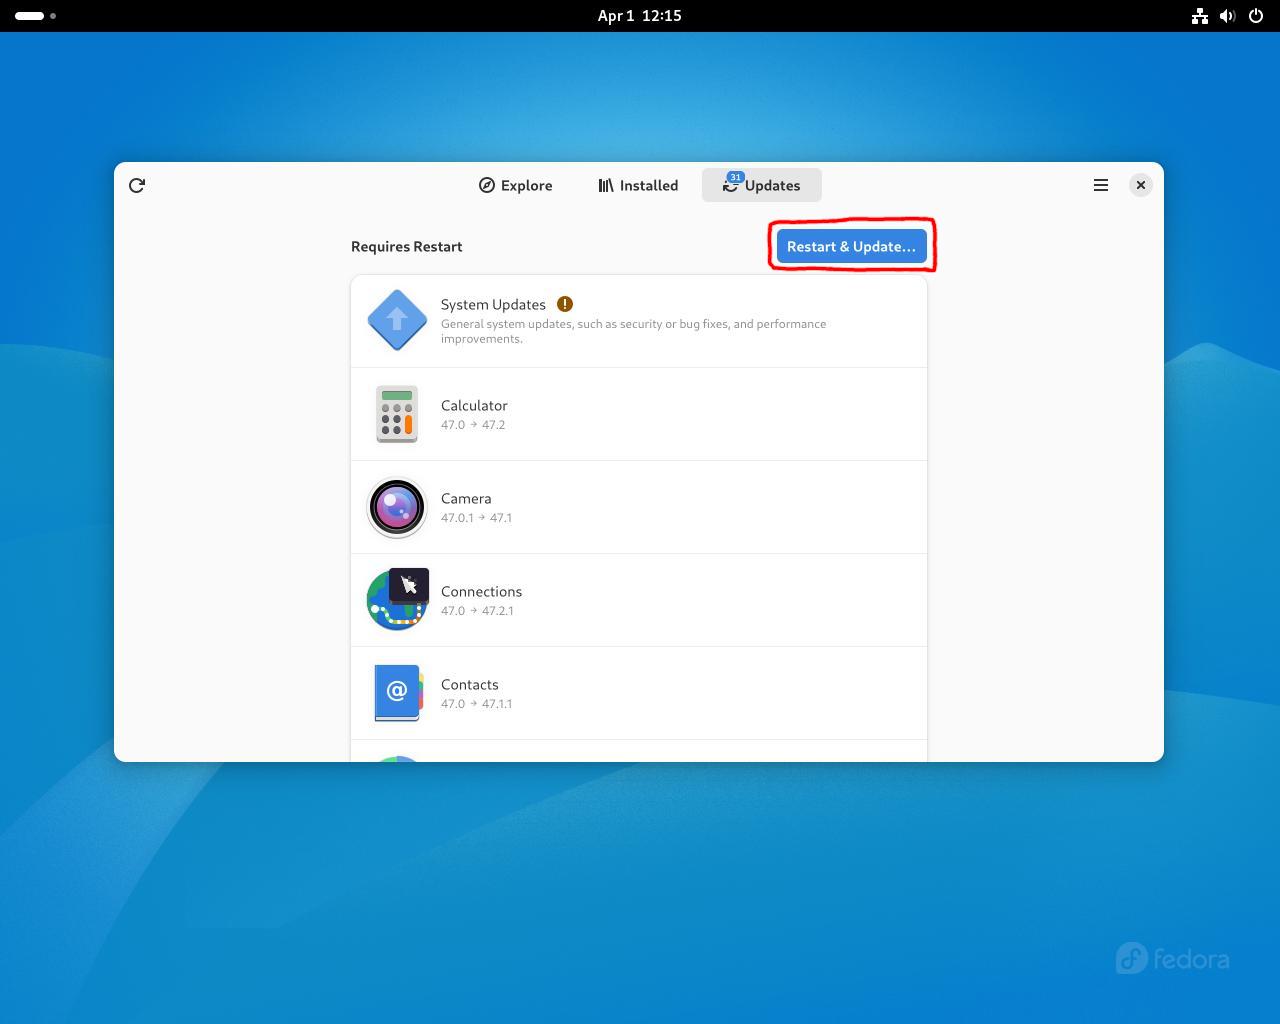
Task: Open the Connections update row
Action: pyautogui.click(x=639, y=600)
